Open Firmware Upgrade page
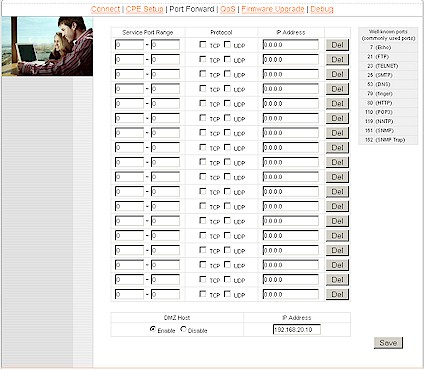Screen dimensions: 425x370 pos(273,9)
